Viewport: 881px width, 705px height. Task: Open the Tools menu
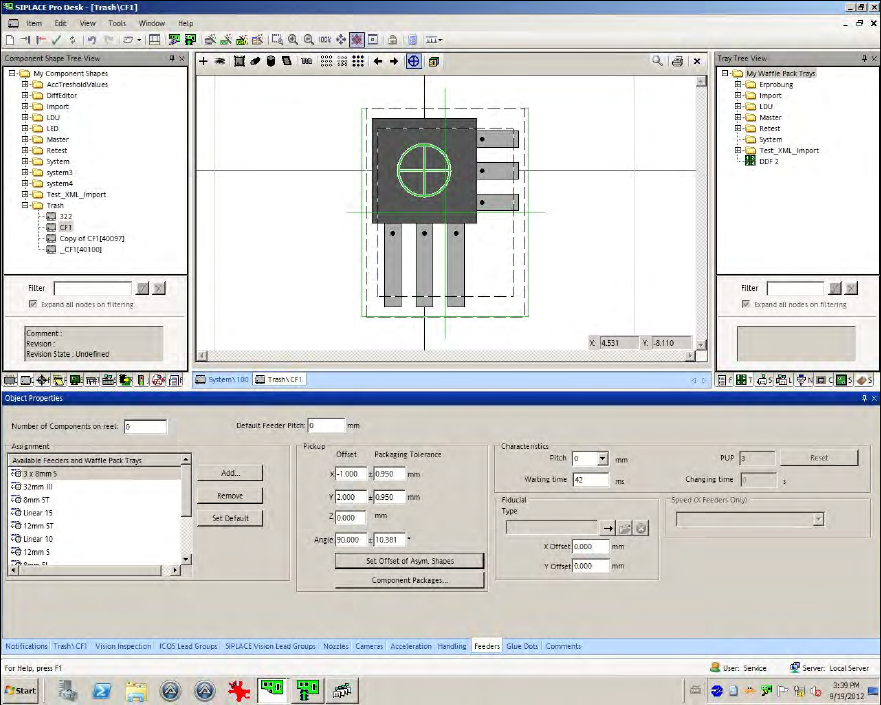(117, 22)
